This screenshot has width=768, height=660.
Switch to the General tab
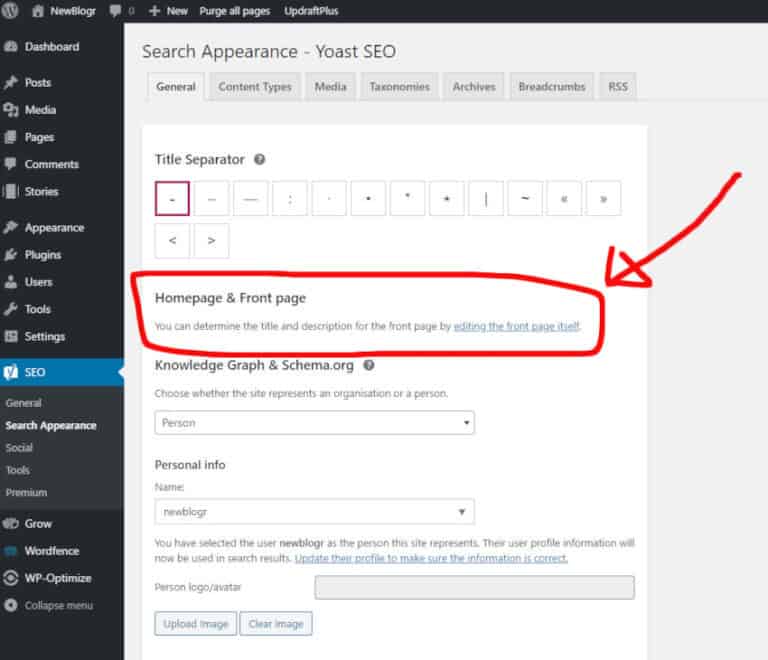coord(176,87)
